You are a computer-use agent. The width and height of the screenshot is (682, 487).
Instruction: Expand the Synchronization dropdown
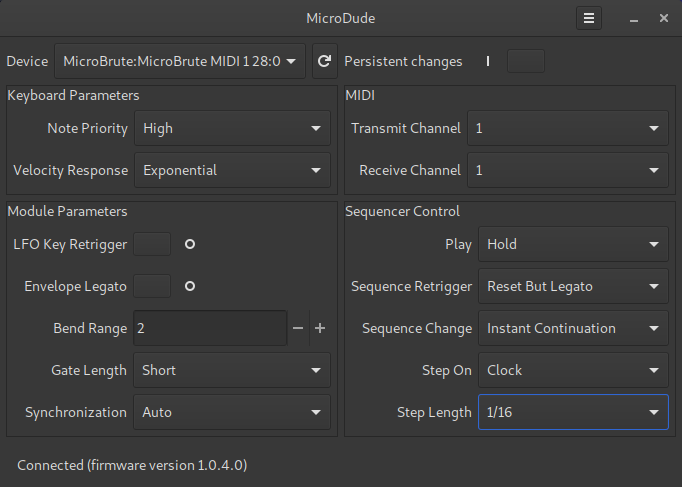(x=231, y=412)
